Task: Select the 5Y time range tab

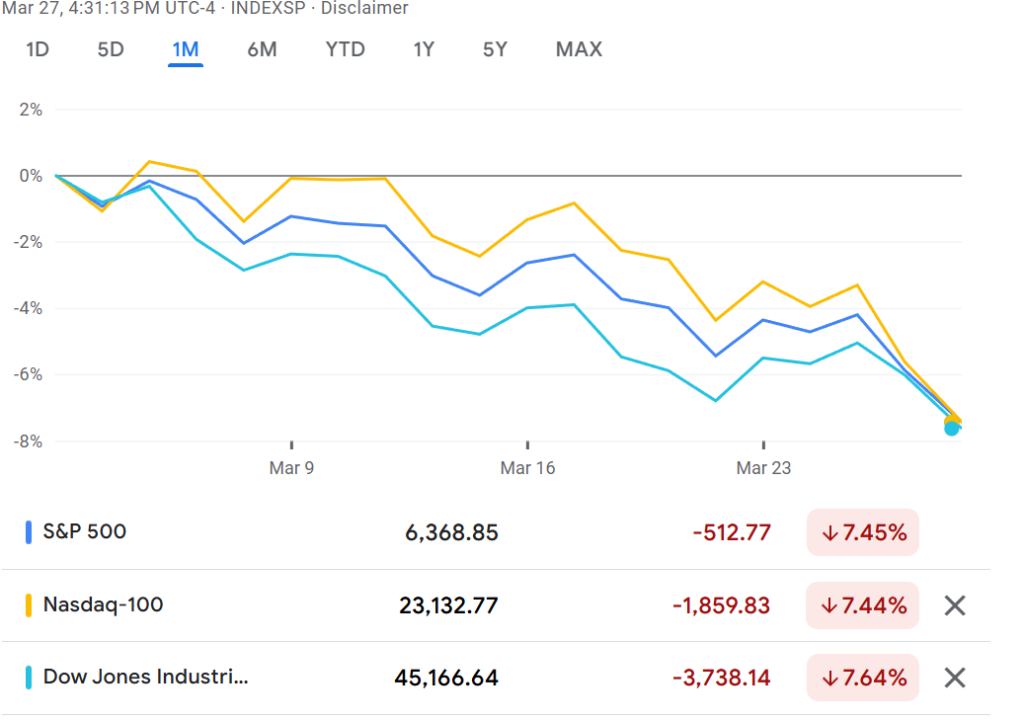Action: (x=495, y=49)
